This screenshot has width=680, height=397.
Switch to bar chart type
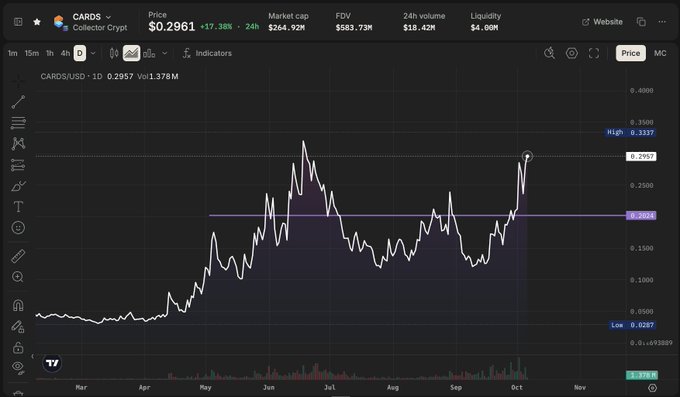pos(149,53)
